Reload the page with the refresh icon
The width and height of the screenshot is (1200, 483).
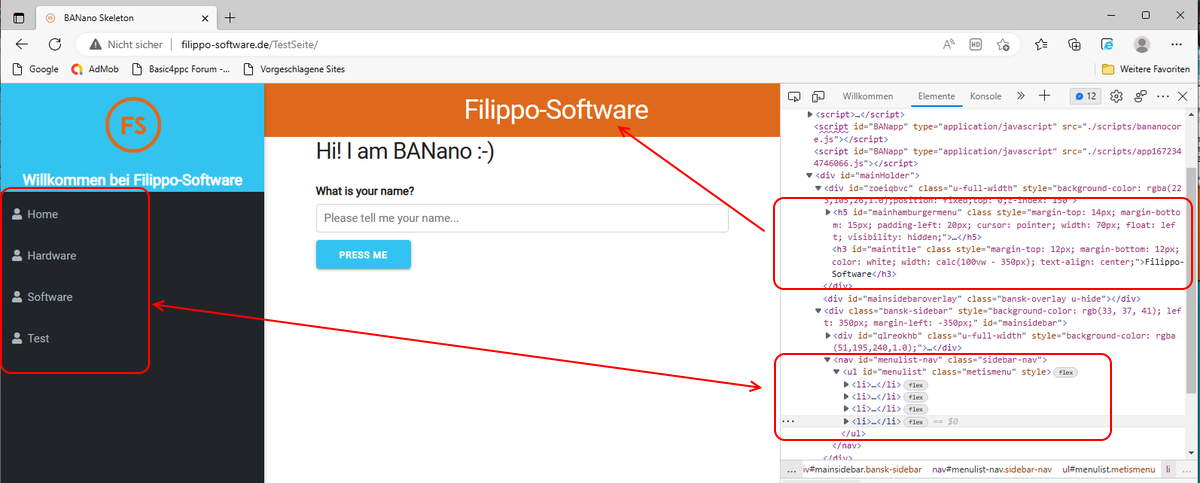[55, 44]
